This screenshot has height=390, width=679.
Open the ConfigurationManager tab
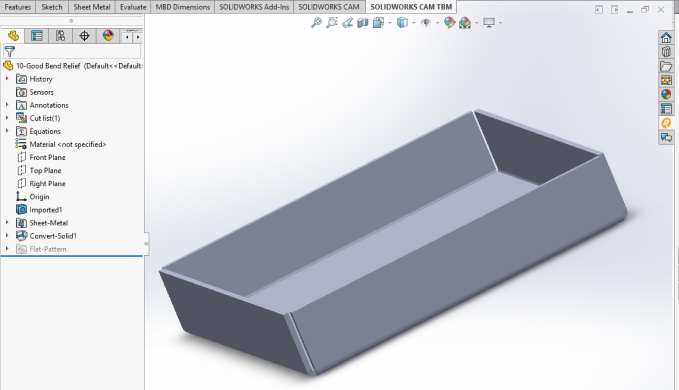(x=61, y=36)
